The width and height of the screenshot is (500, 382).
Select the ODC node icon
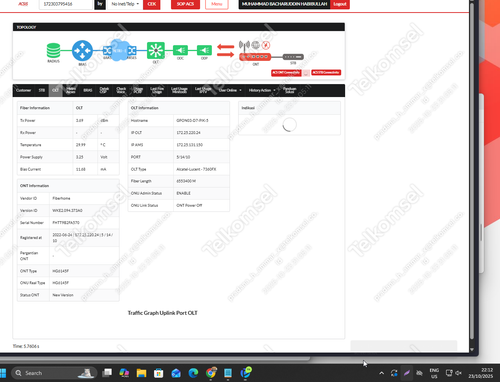pos(180,50)
